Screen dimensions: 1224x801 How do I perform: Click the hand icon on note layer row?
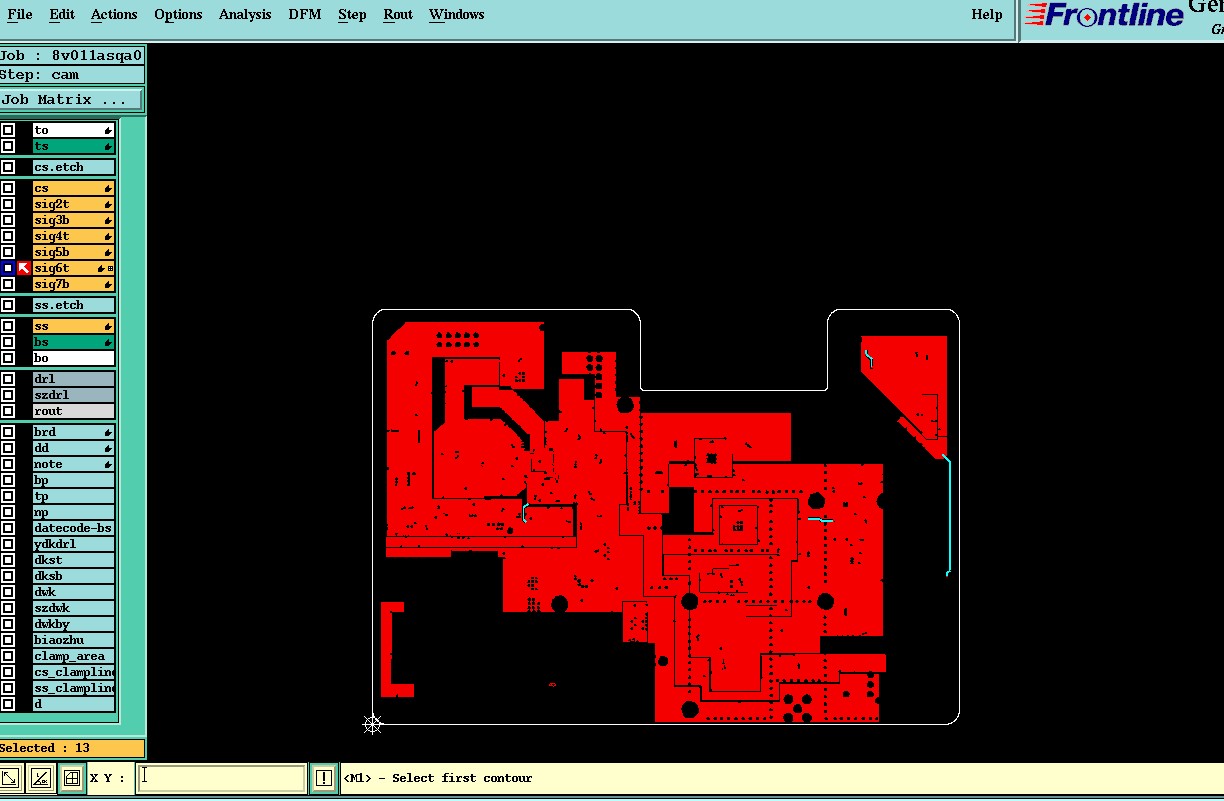(x=108, y=464)
